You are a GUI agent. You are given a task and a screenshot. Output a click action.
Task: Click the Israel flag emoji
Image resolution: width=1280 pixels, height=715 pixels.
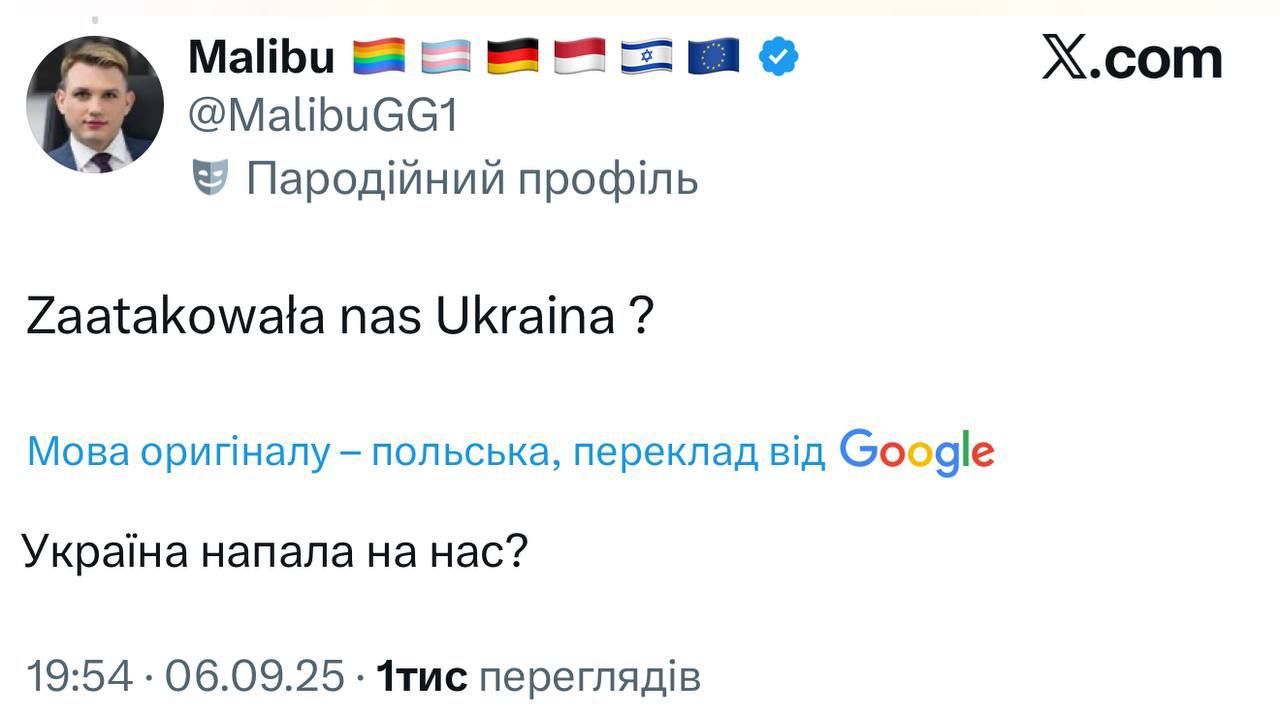pos(647,57)
